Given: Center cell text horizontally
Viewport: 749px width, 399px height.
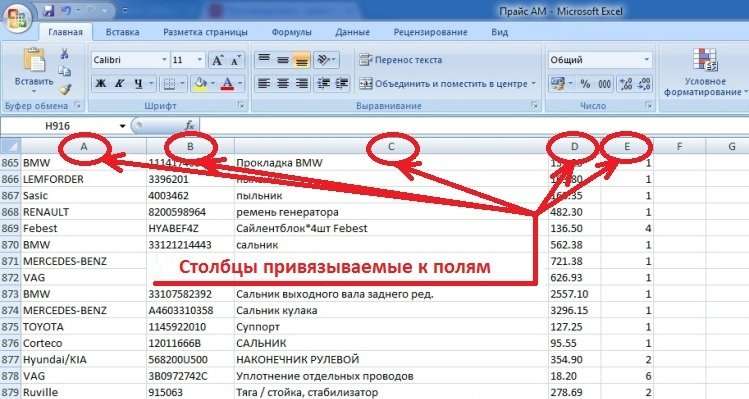Looking at the screenshot, I should point(283,84).
